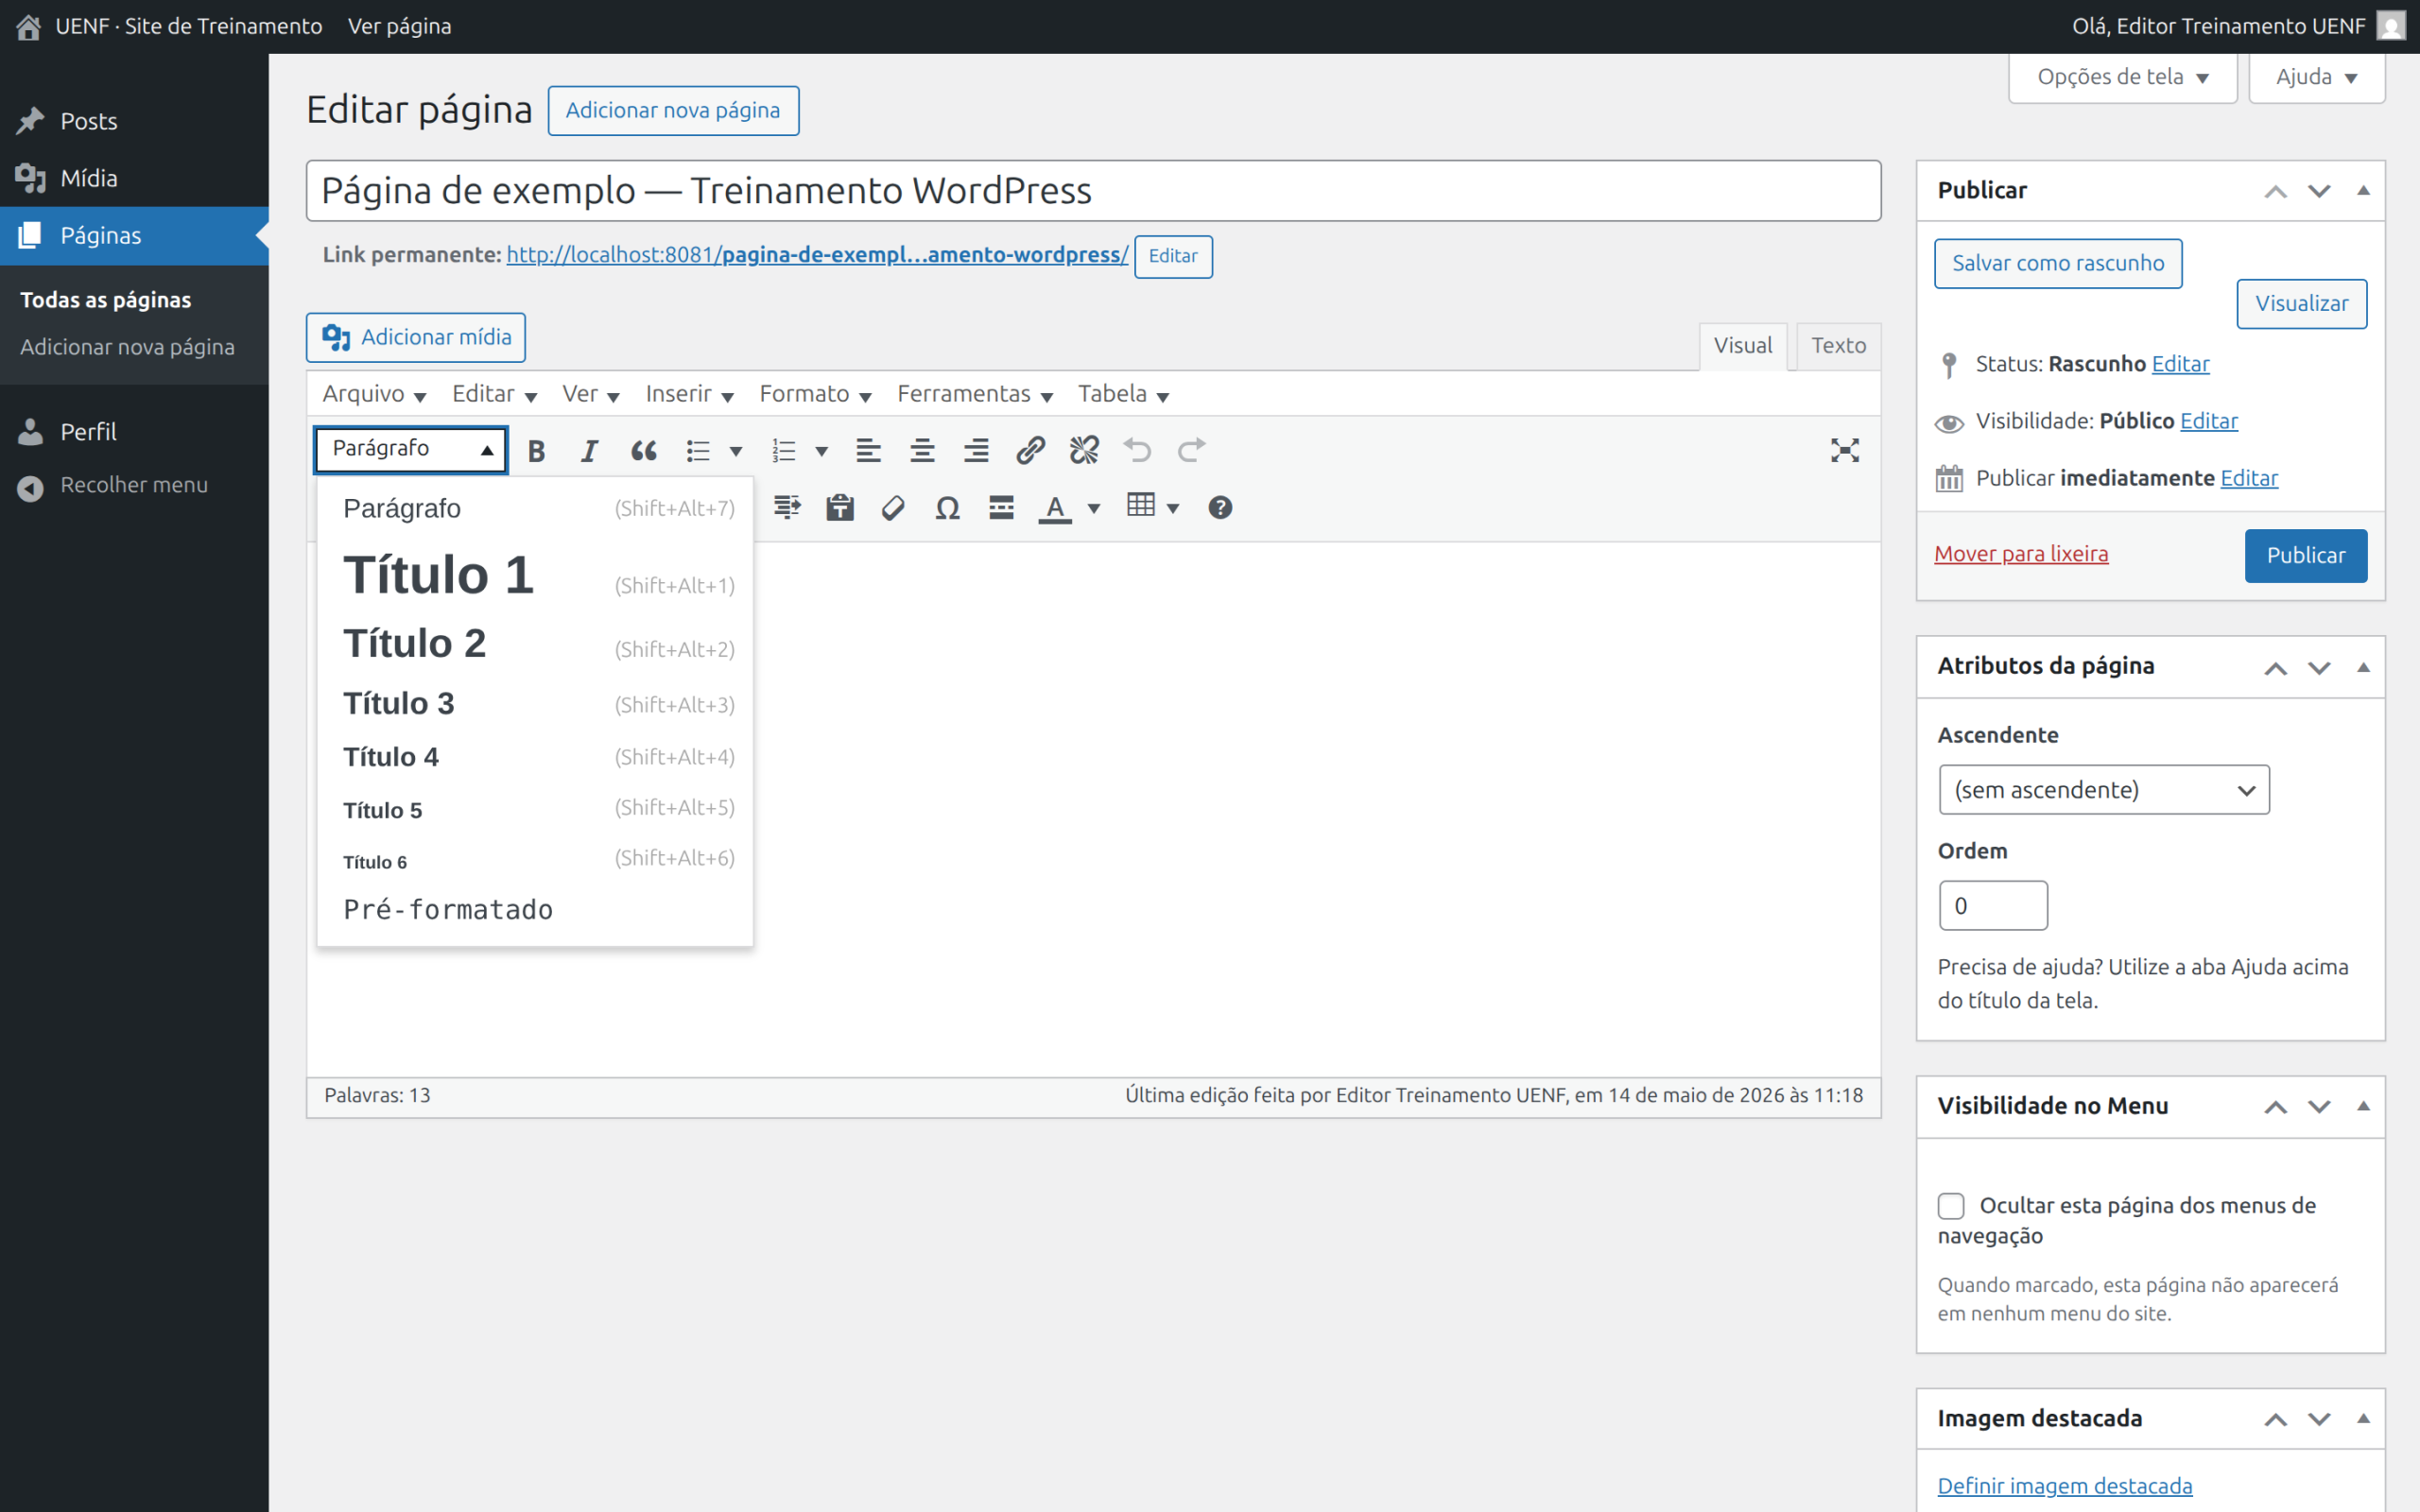This screenshot has height=1512, width=2420.
Task: Insert a bulleted list
Action: (698, 451)
